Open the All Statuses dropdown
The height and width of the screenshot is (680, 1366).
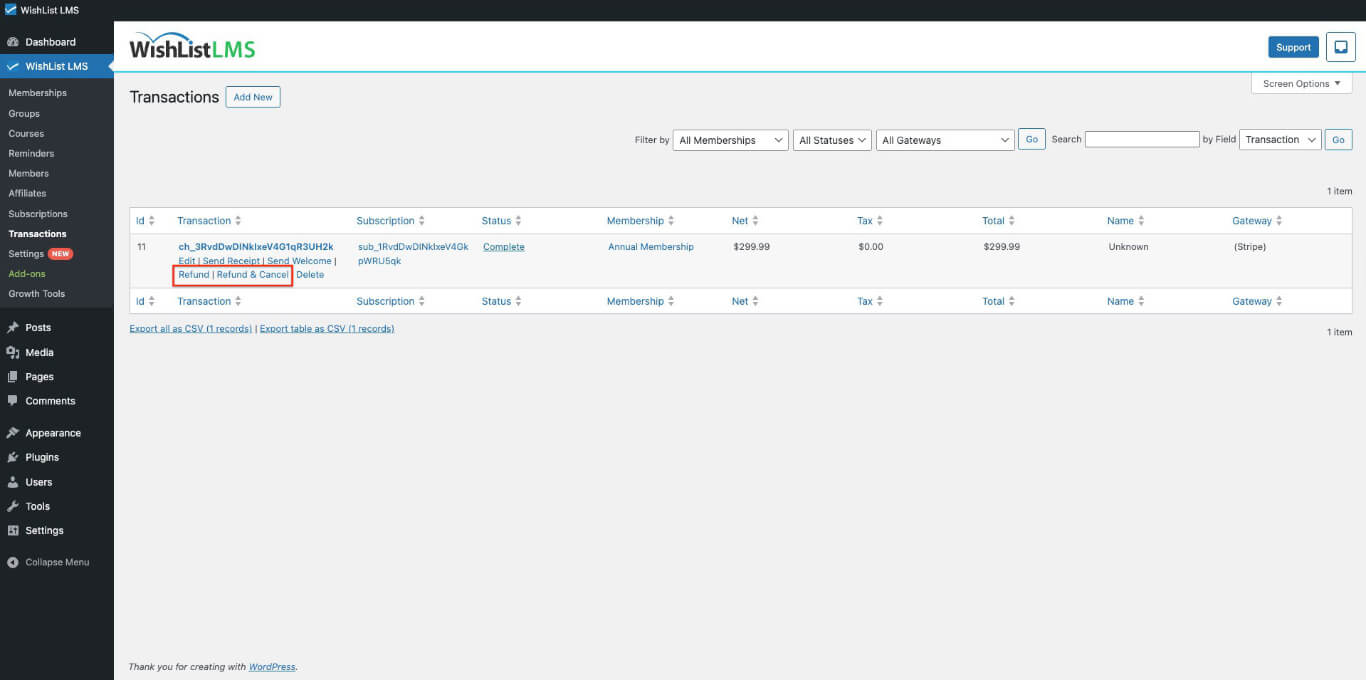[x=832, y=140]
